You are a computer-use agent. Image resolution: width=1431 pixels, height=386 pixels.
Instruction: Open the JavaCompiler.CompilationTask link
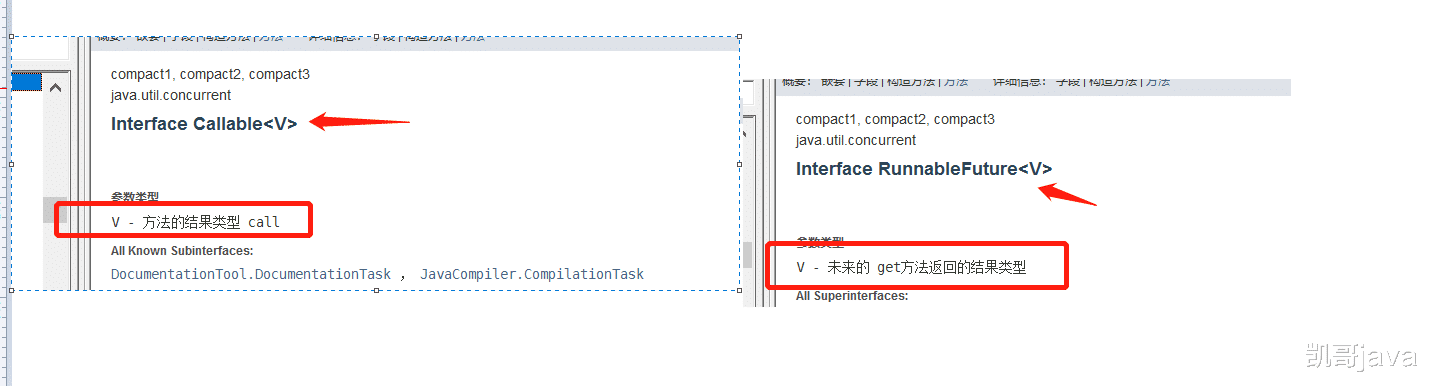532,274
